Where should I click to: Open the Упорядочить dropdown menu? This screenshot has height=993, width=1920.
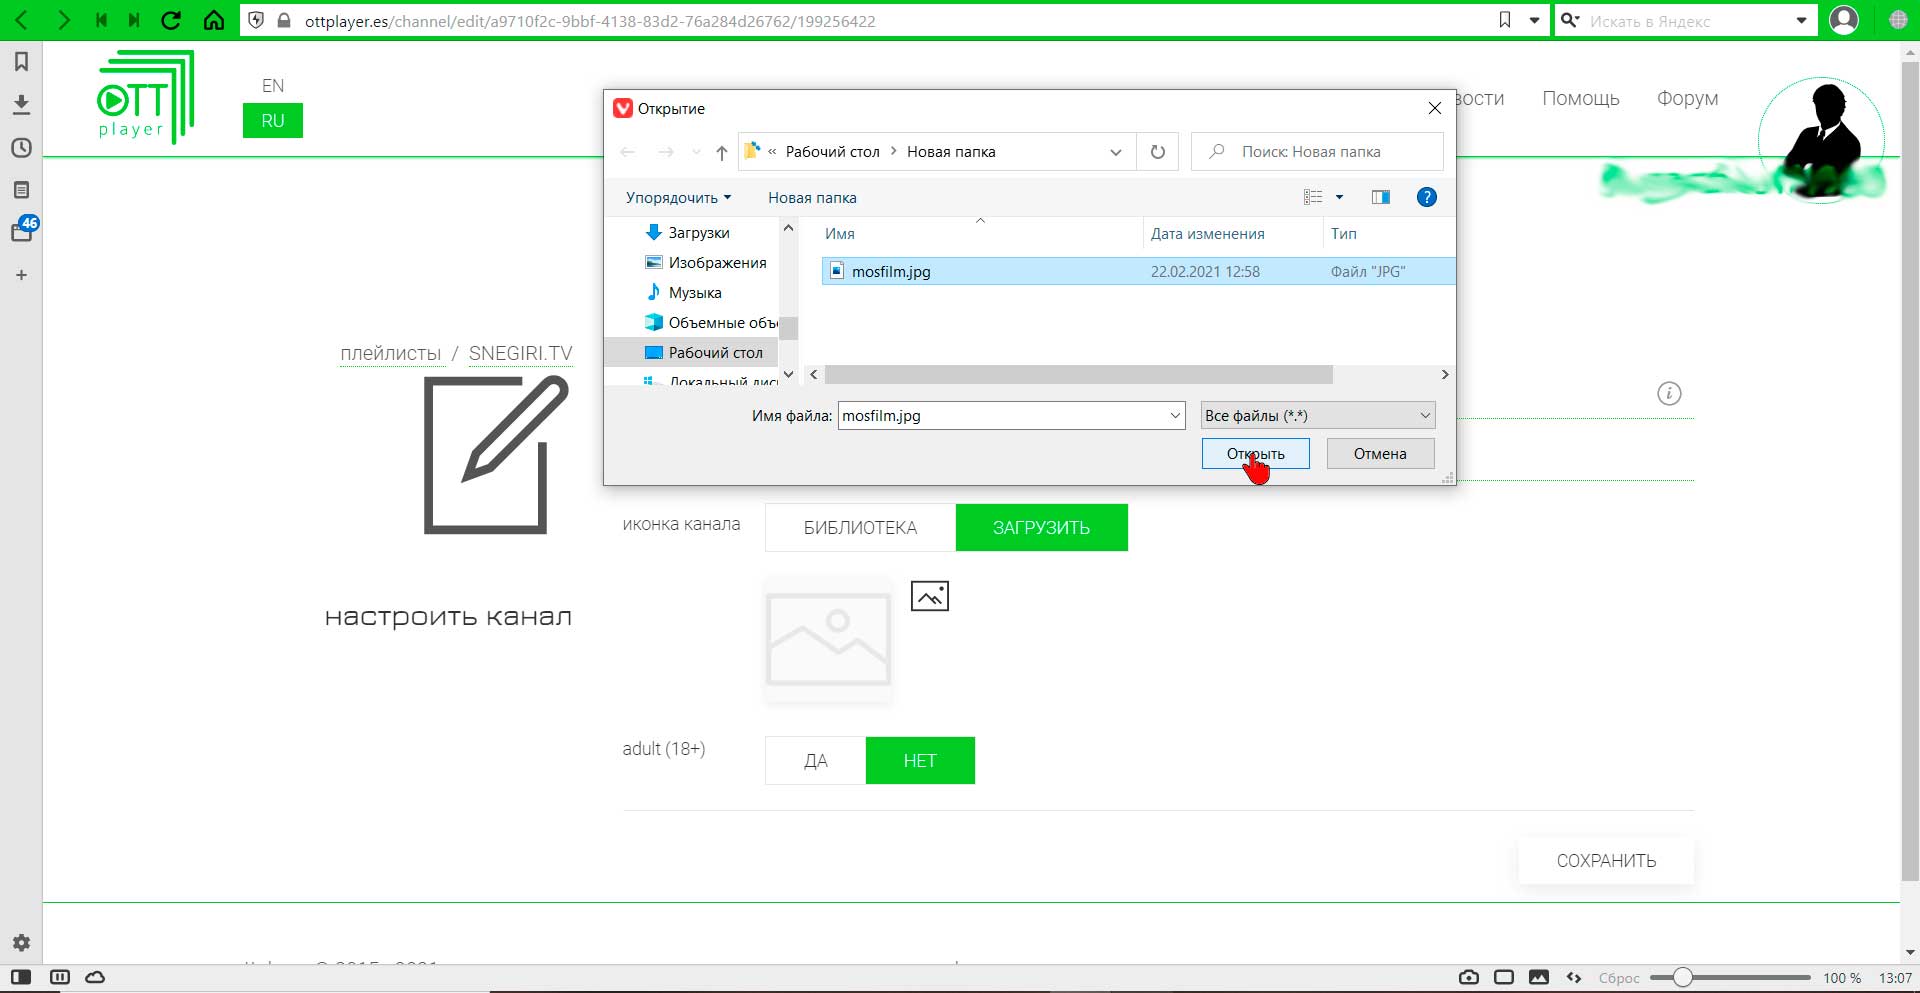(678, 197)
